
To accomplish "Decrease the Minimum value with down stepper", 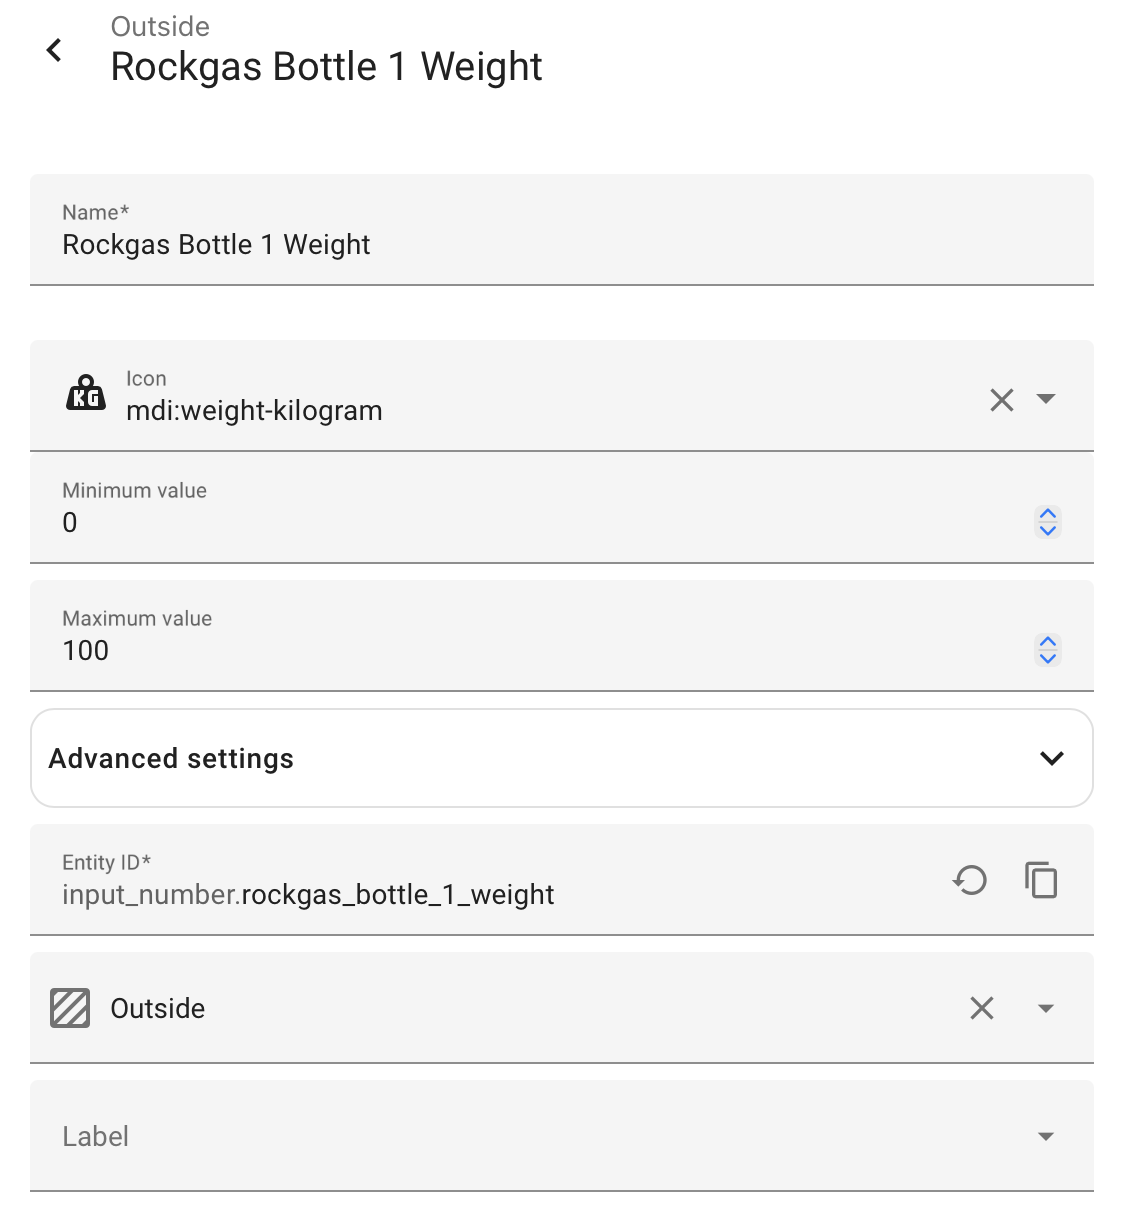I will coord(1048,530).
